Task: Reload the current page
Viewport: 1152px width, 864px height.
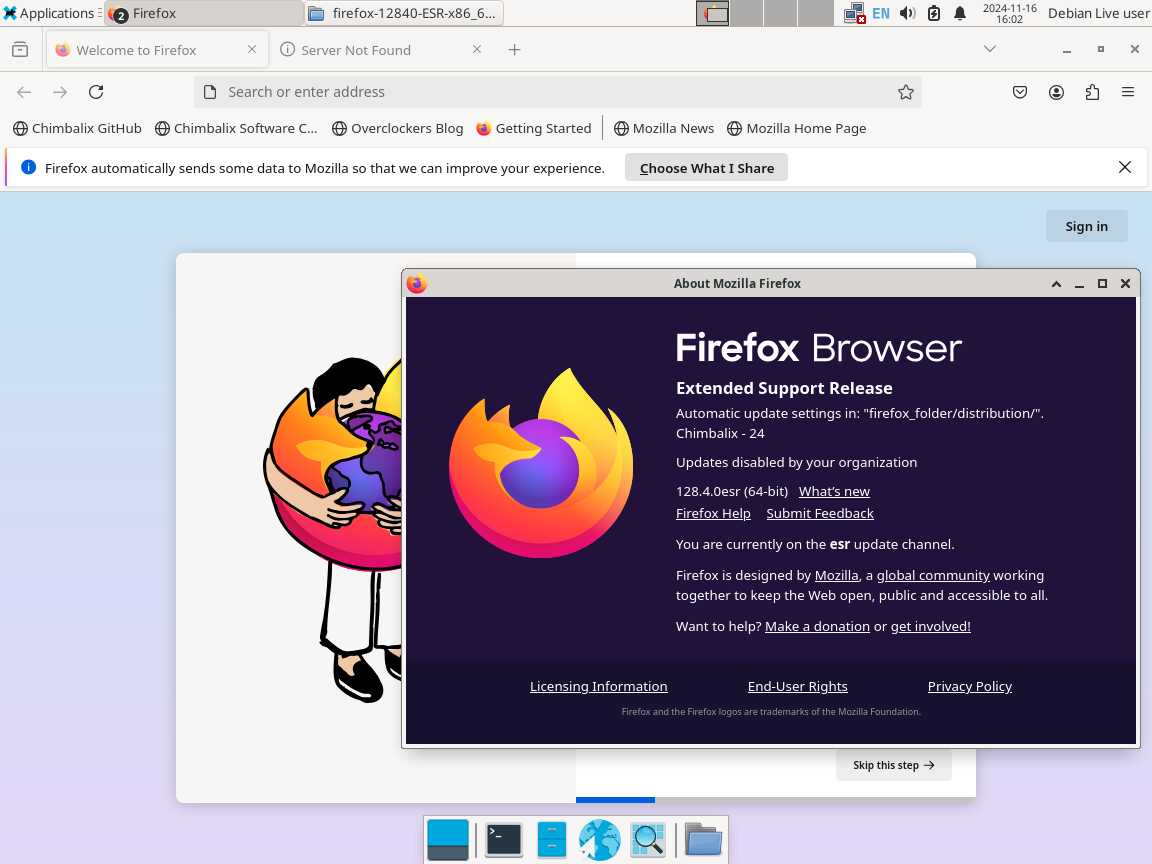Action: point(96,92)
